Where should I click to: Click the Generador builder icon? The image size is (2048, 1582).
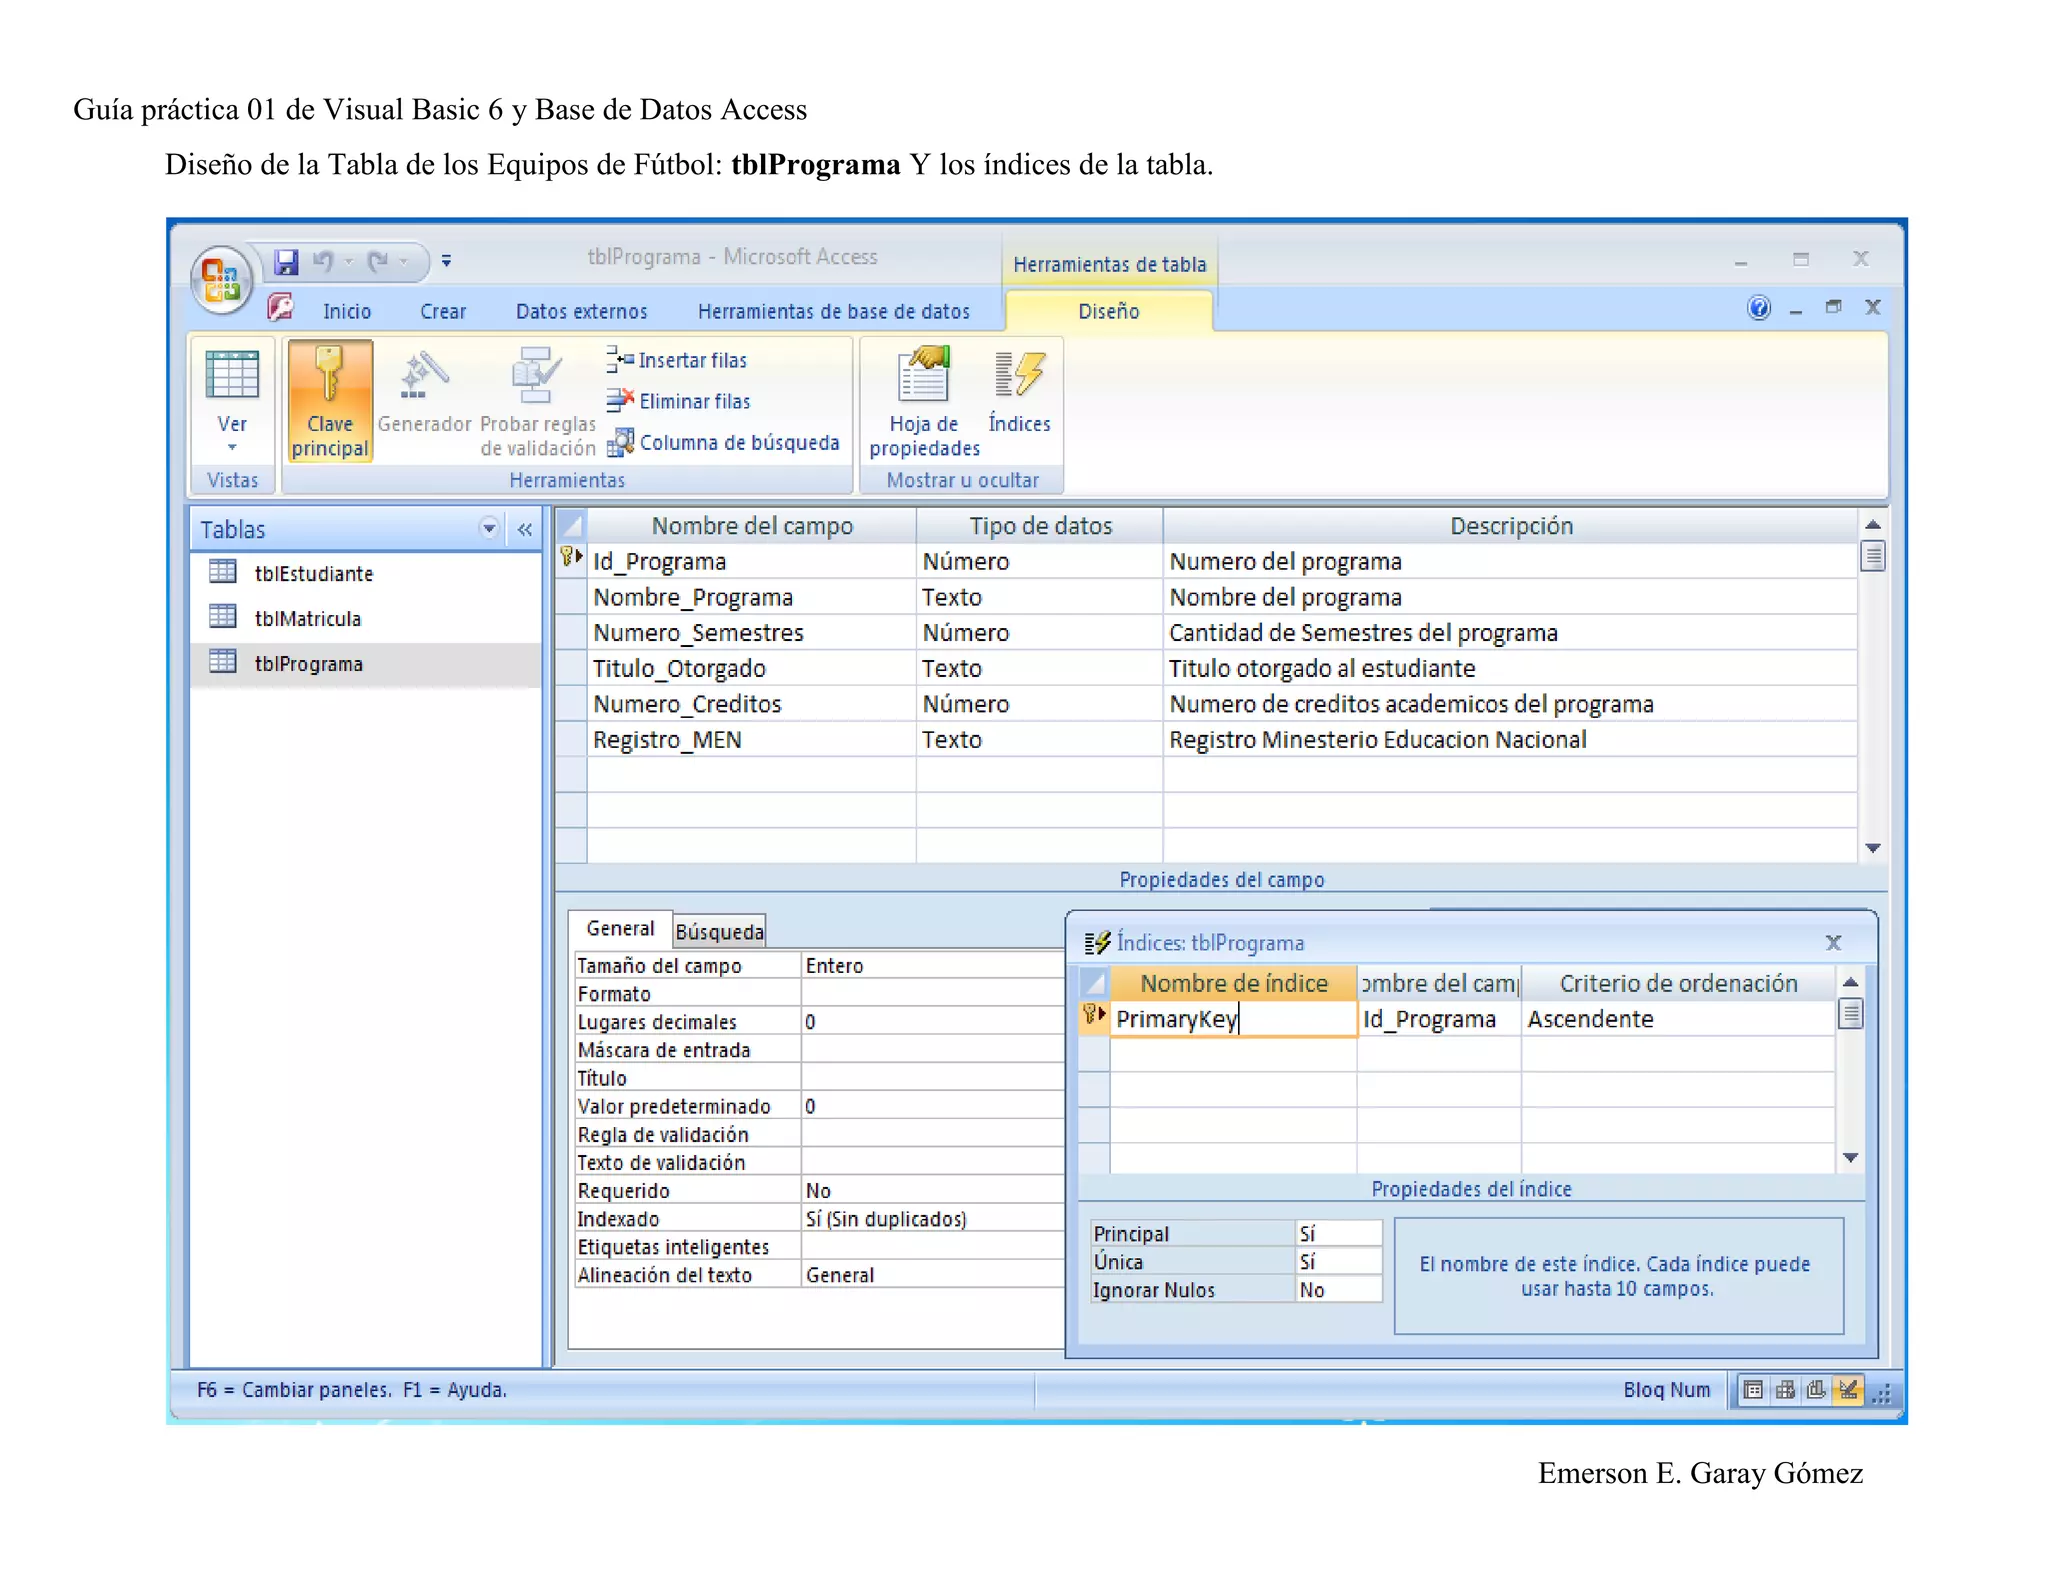(x=424, y=391)
